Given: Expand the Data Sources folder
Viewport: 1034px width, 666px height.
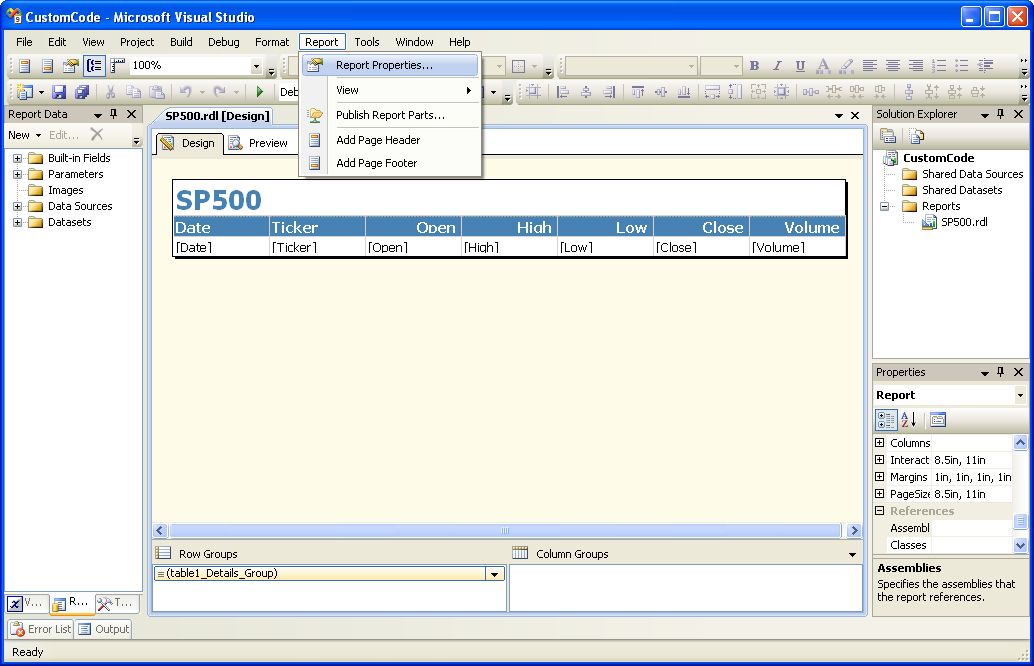Looking at the screenshot, I should [x=18, y=206].
